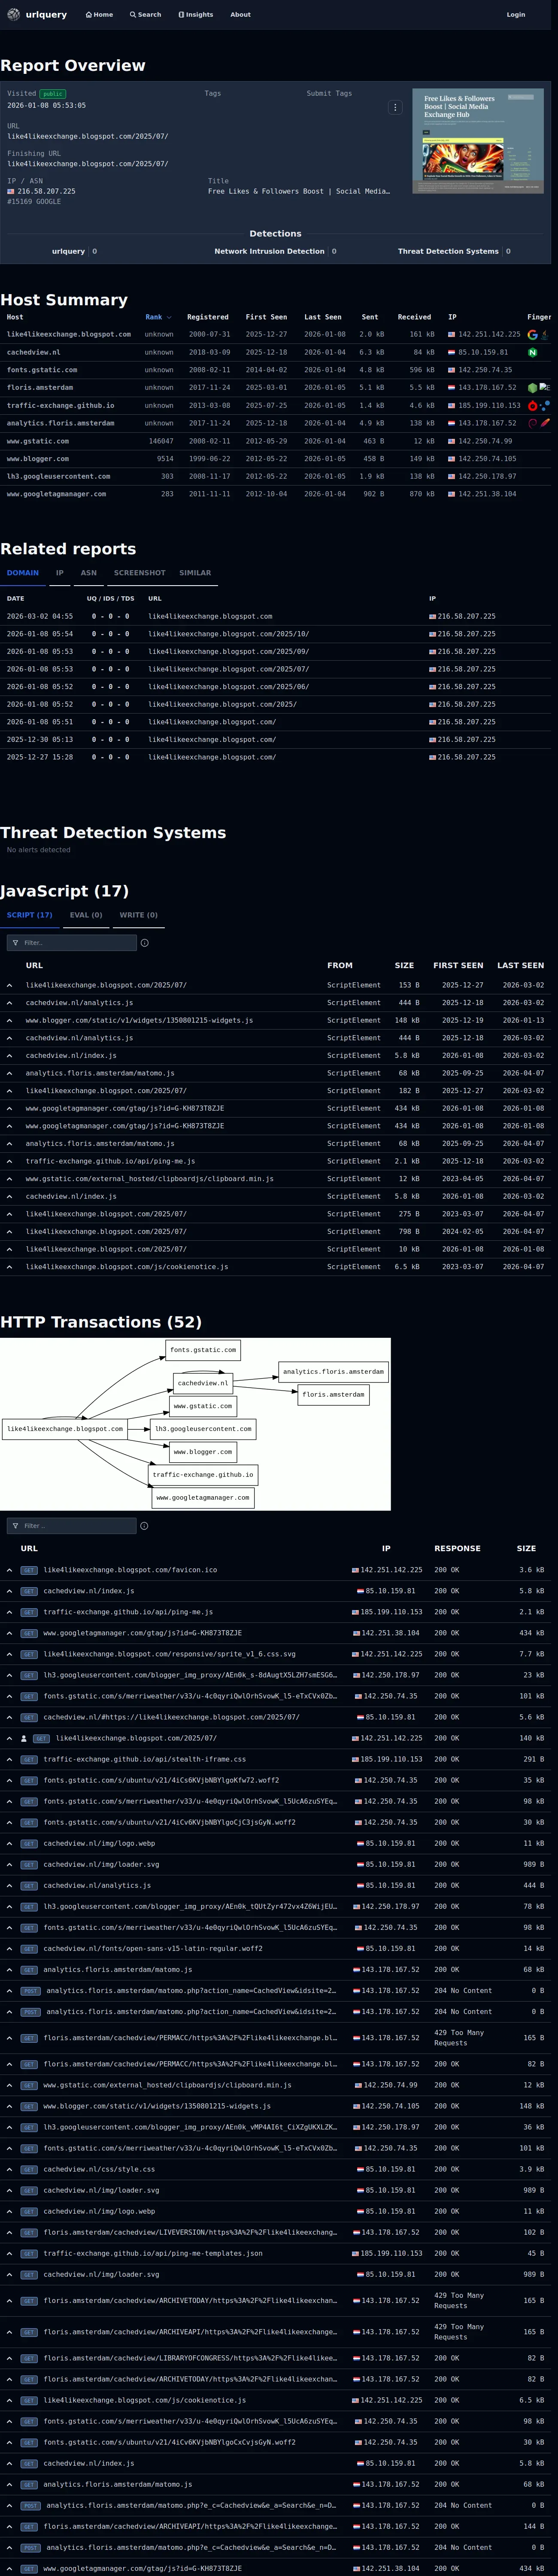
Task: Click the public badge next to Visited
Action: pyautogui.click(x=53, y=94)
